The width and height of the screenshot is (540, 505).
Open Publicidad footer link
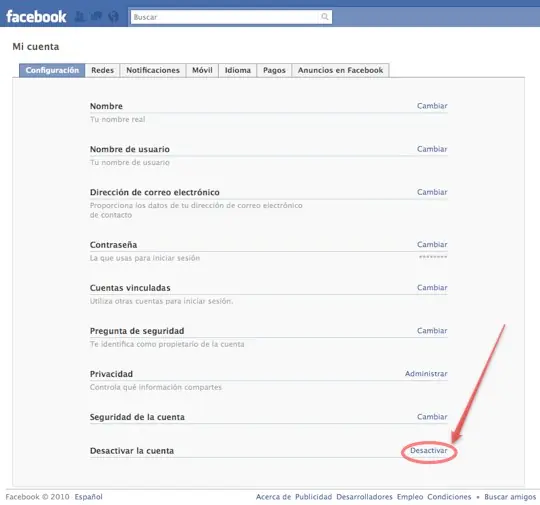click(314, 497)
